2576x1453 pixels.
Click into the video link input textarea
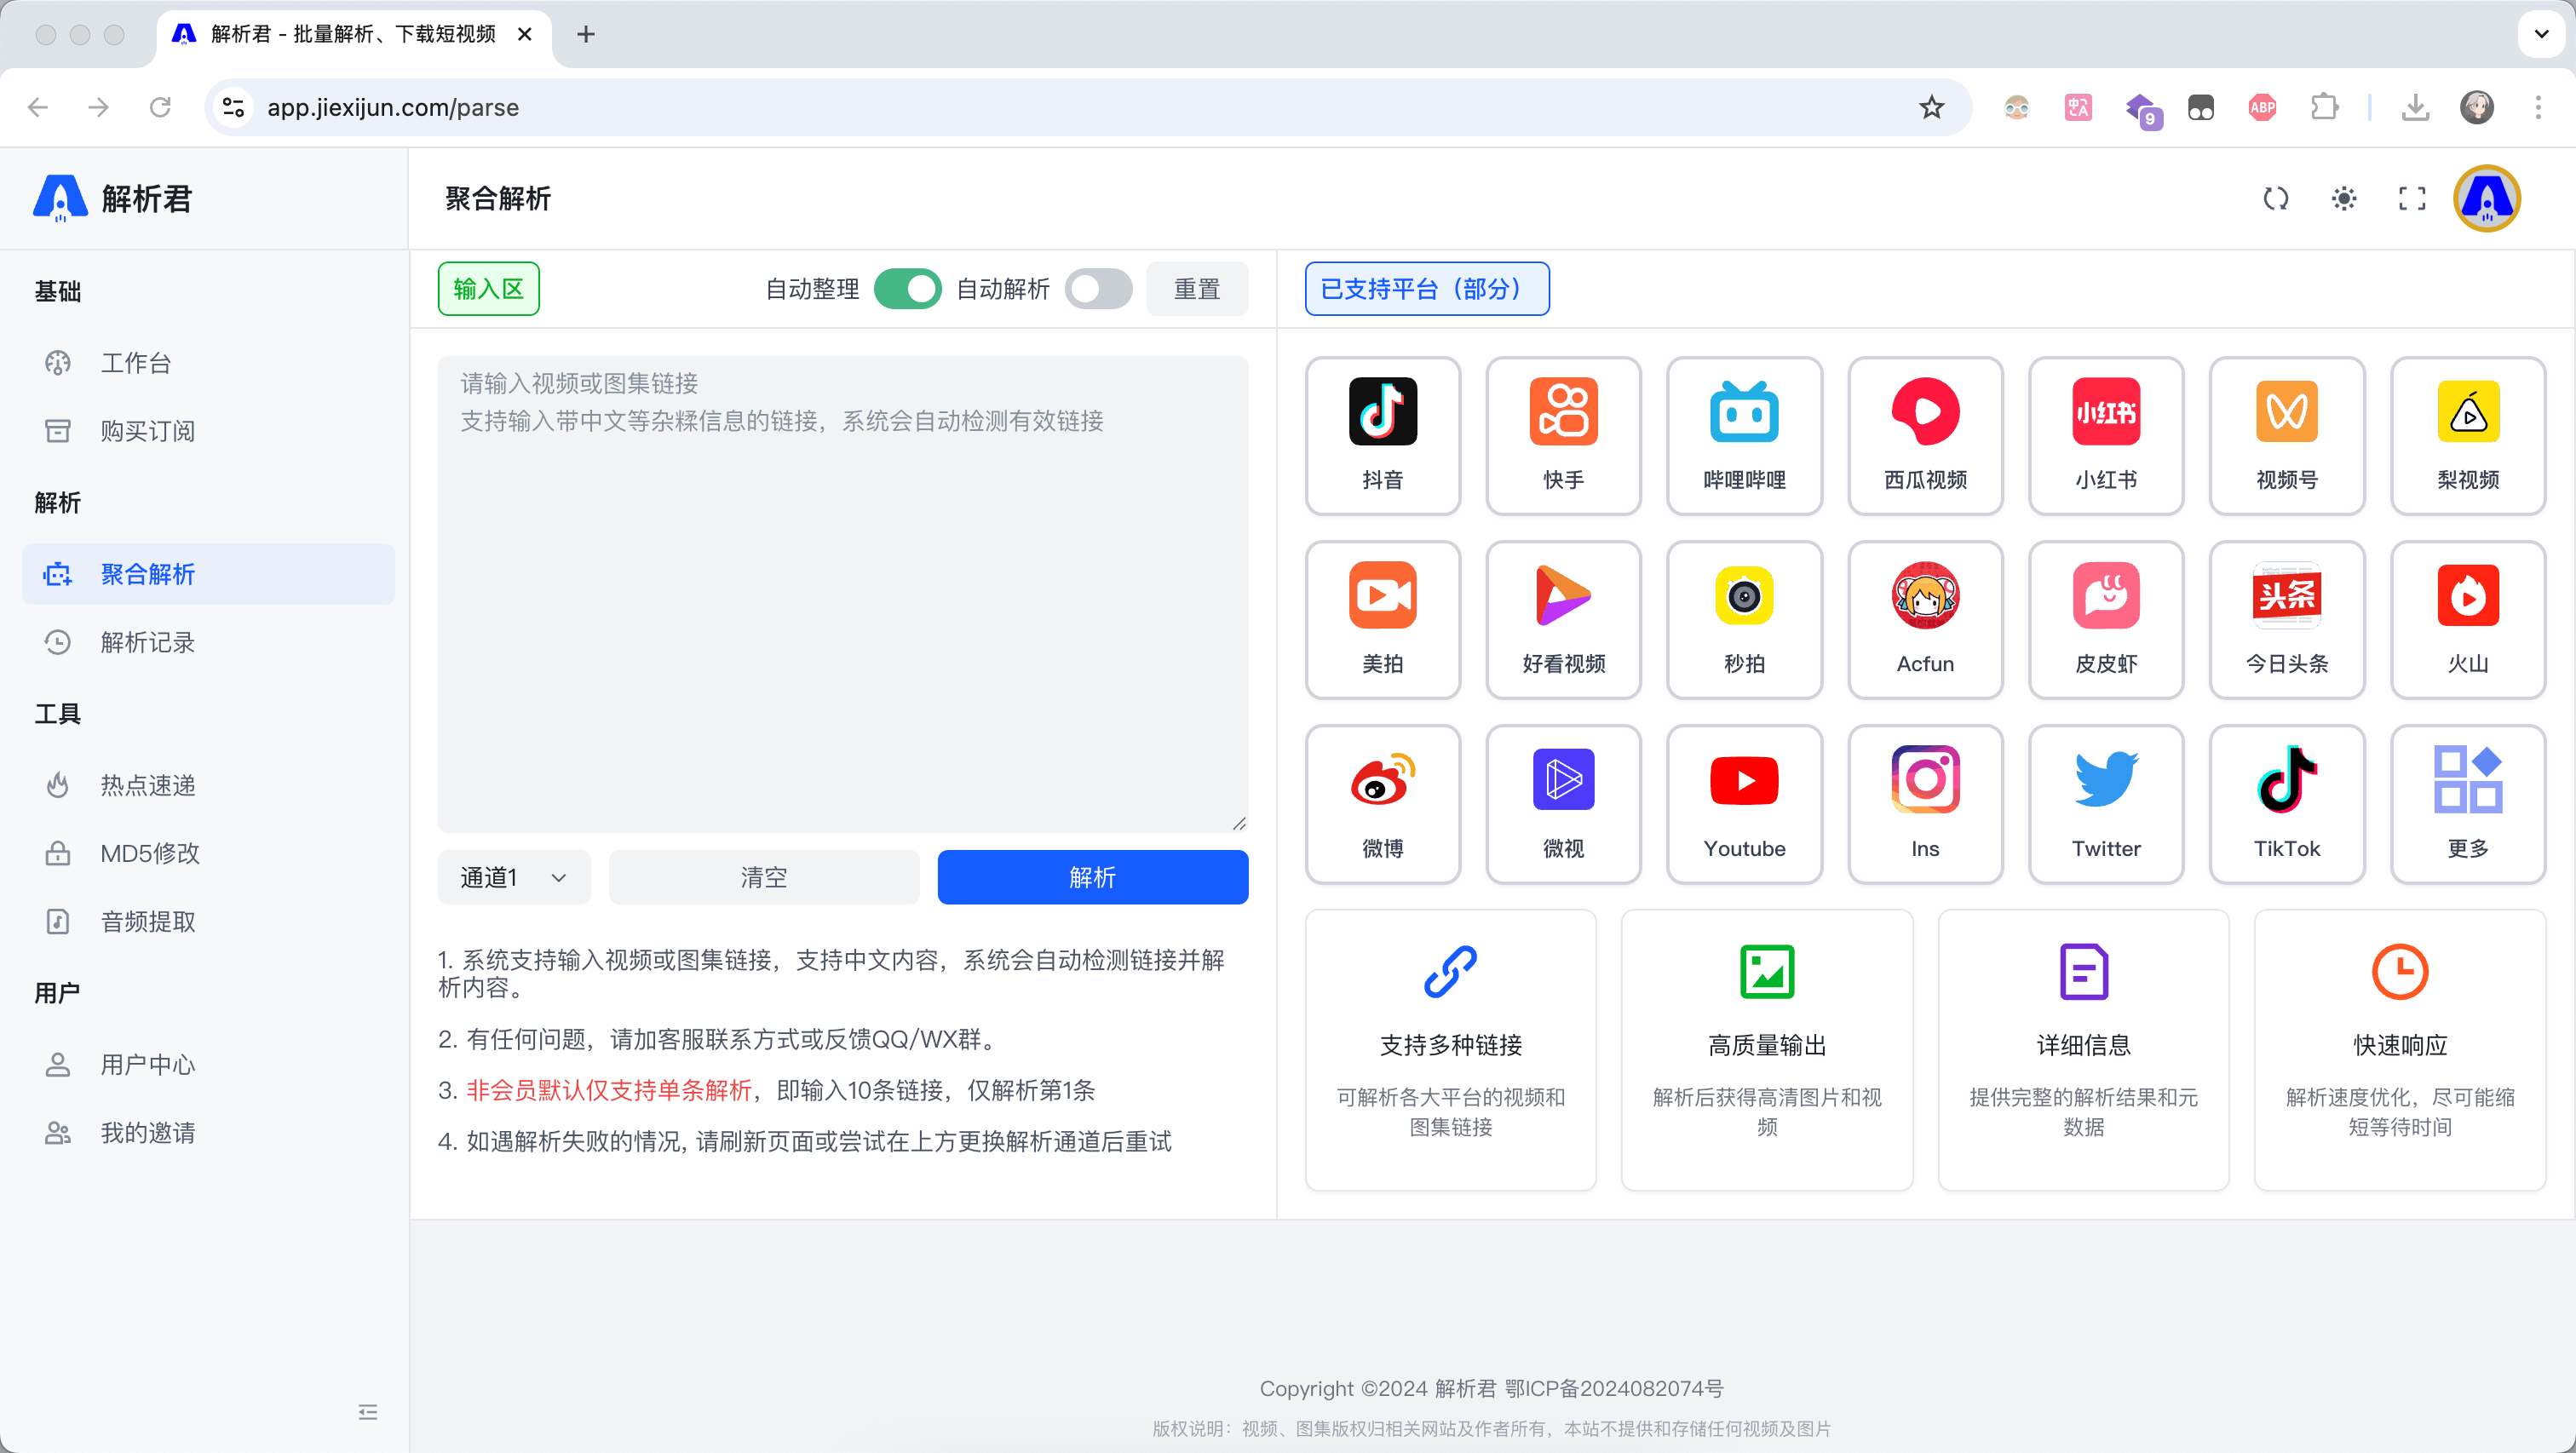pyautogui.click(x=843, y=594)
